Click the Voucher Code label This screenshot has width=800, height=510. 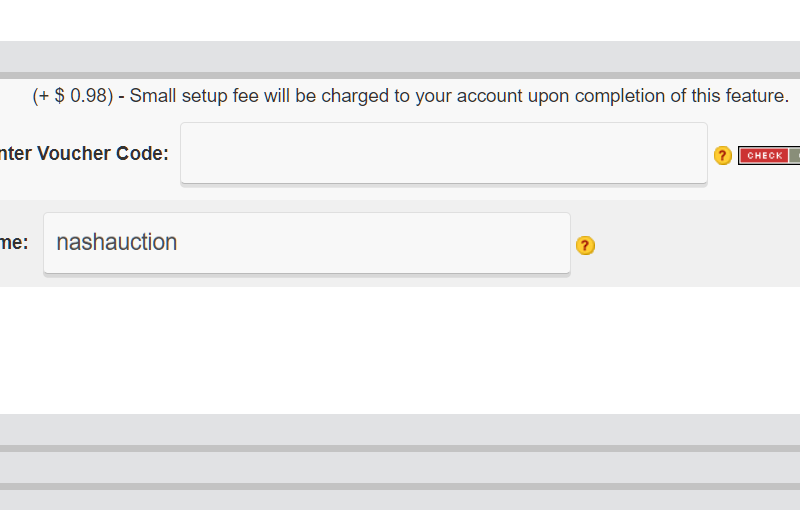(84, 154)
